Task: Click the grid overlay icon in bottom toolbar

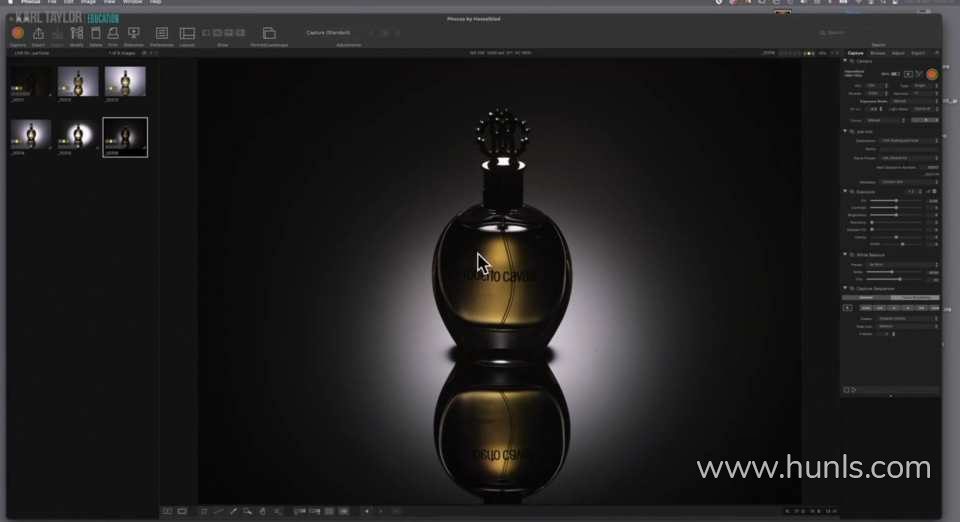Action: (x=329, y=511)
